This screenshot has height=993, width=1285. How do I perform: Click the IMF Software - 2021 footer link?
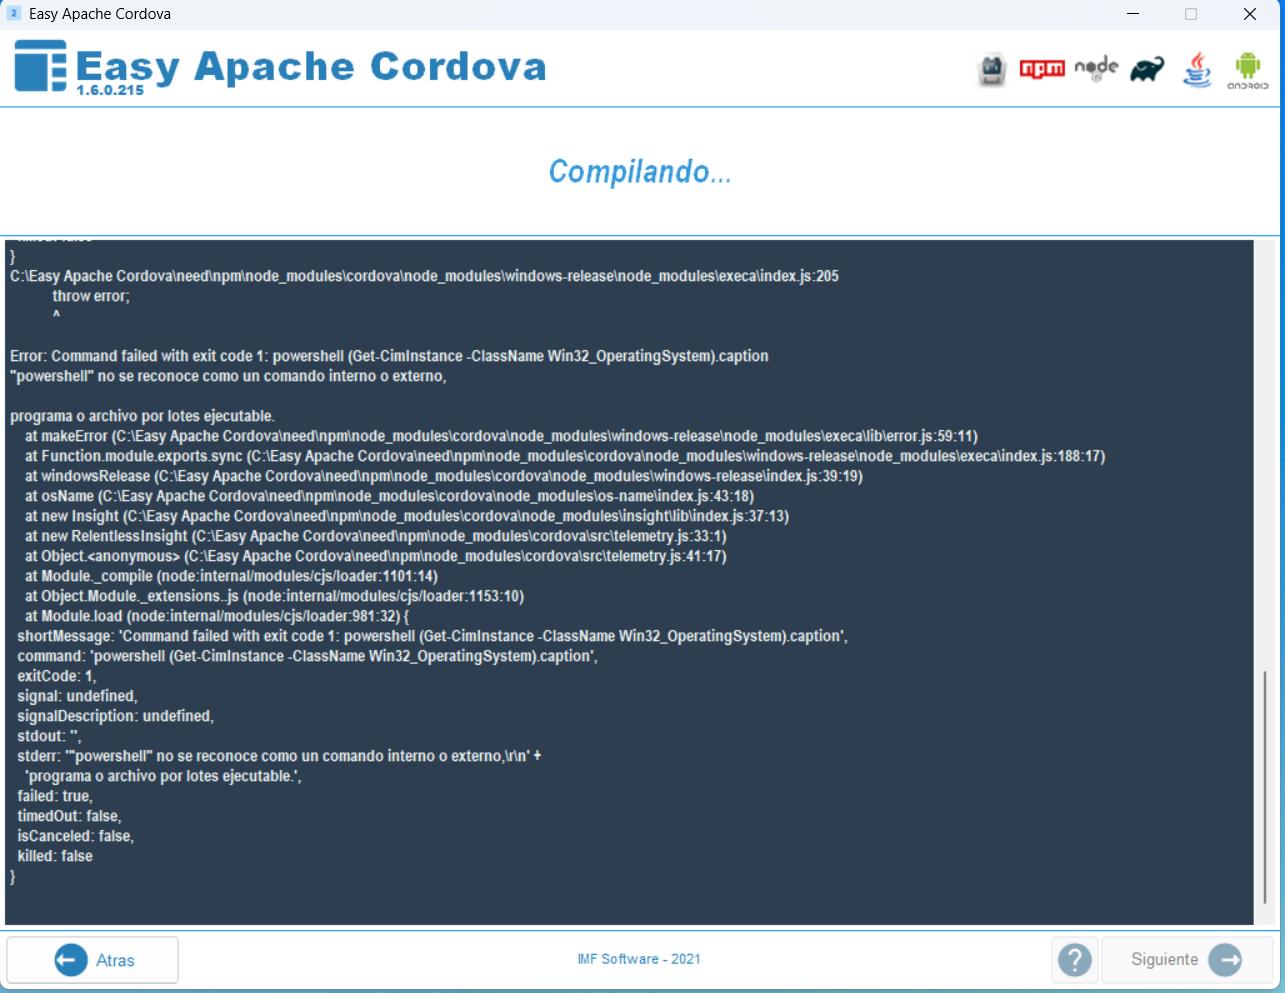click(x=639, y=959)
